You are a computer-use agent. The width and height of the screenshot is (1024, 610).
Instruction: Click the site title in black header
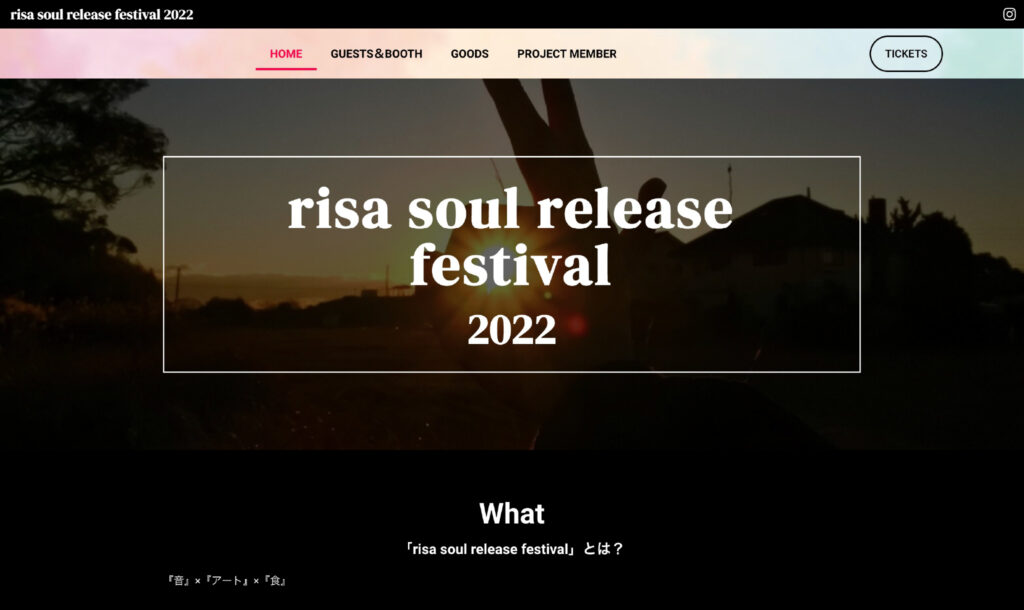(102, 14)
